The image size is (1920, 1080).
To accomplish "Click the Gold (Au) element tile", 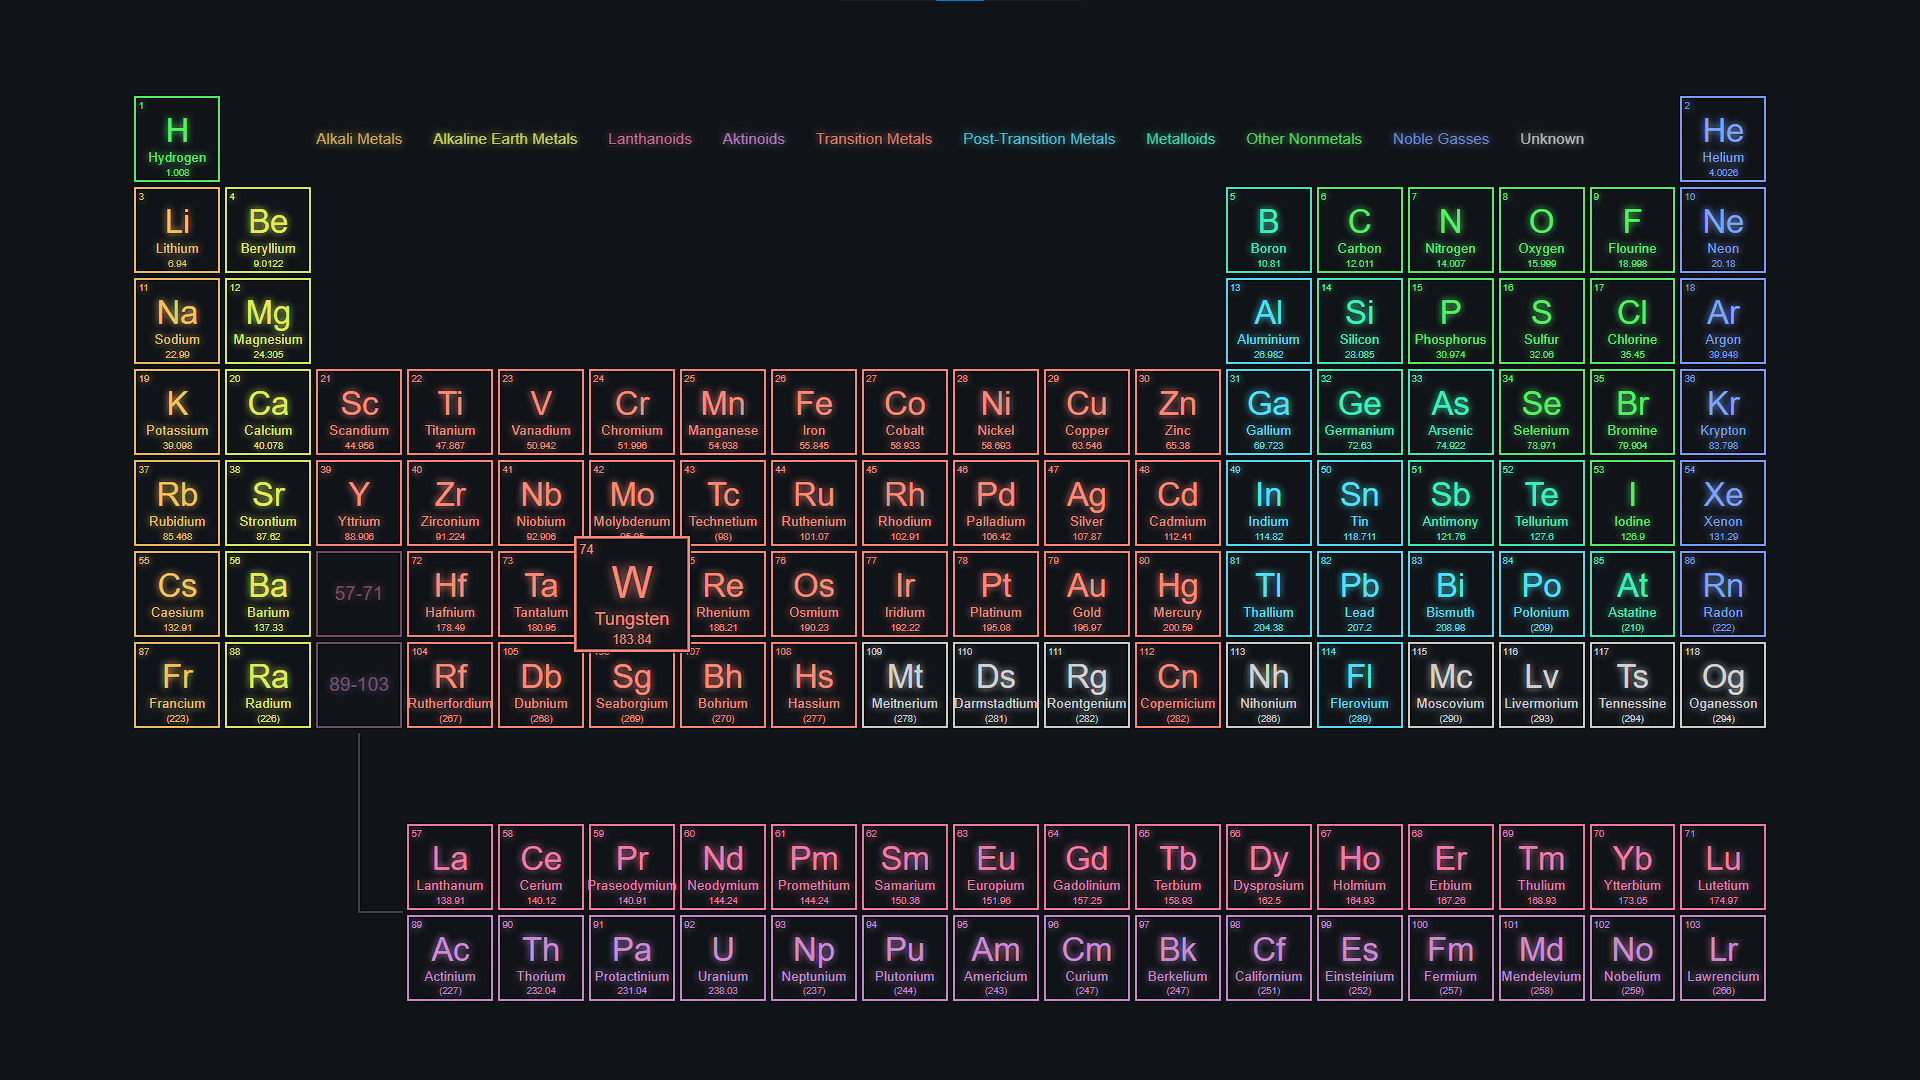I will [x=1086, y=594].
